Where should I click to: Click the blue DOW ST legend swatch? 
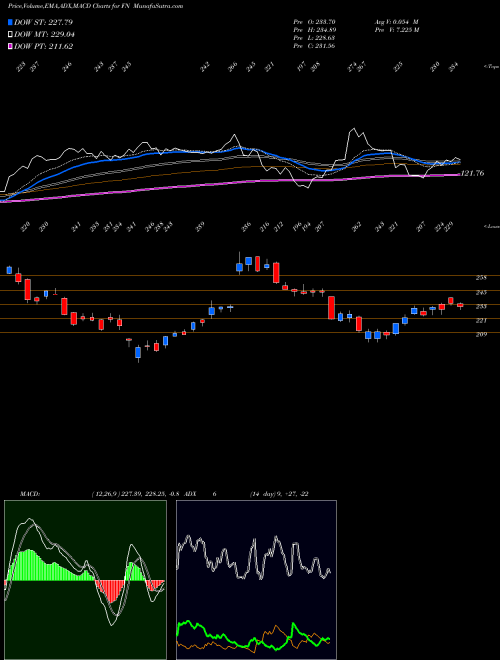click(x=10, y=22)
